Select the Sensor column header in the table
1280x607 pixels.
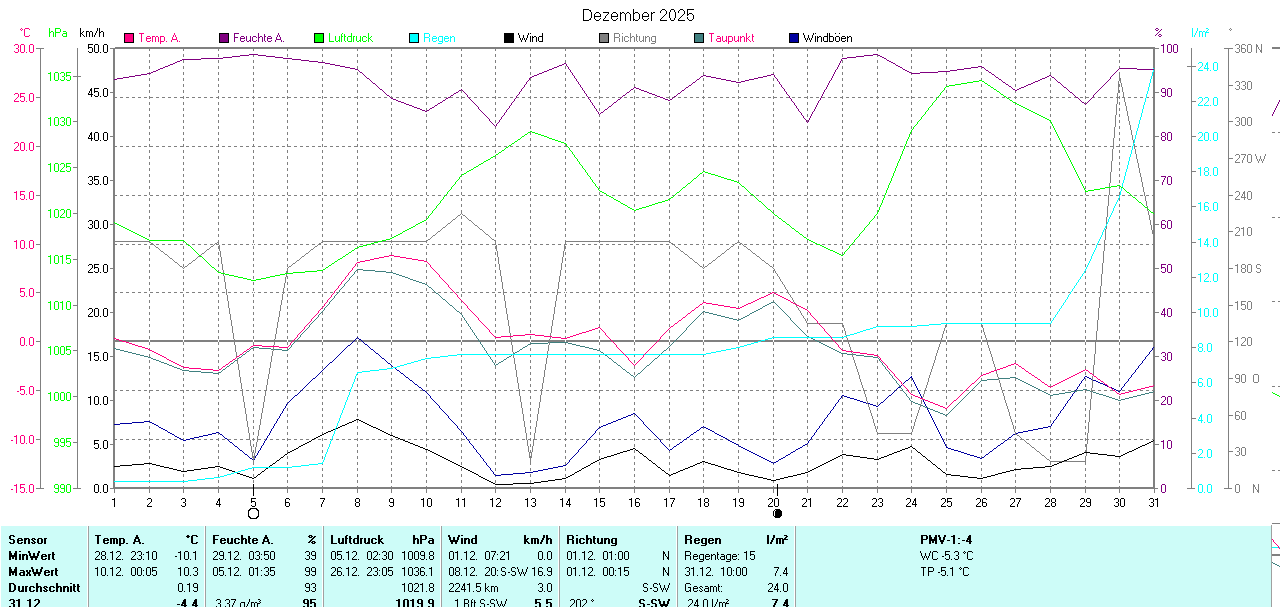[x=28, y=540]
